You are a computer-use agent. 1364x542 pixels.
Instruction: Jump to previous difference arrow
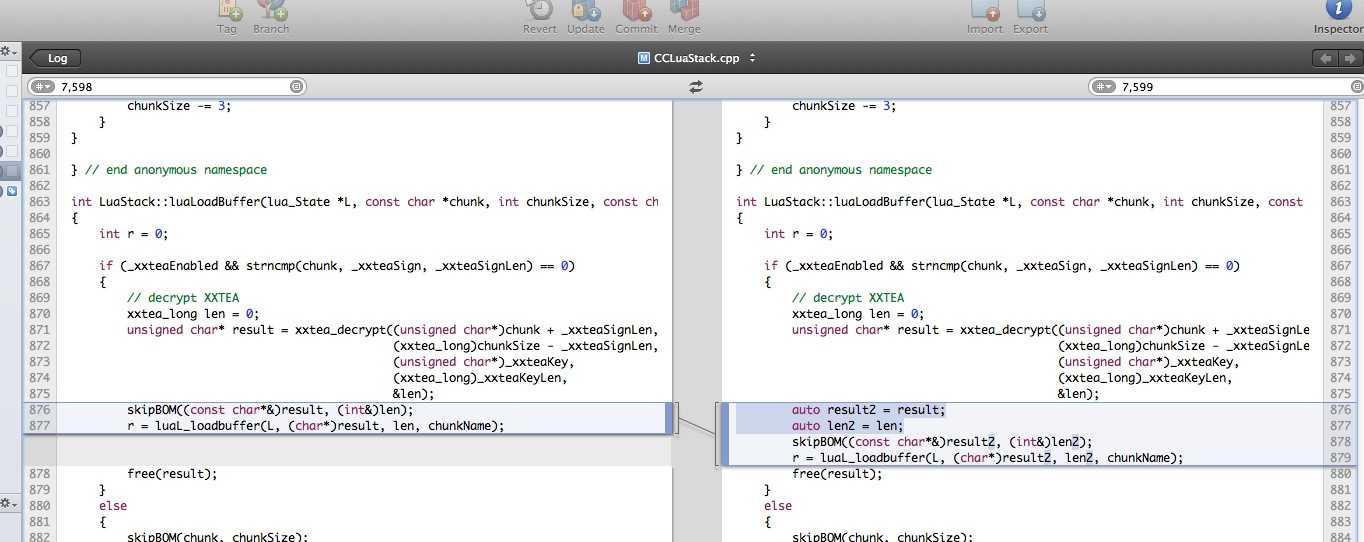pyautogui.click(x=1325, y=59)
